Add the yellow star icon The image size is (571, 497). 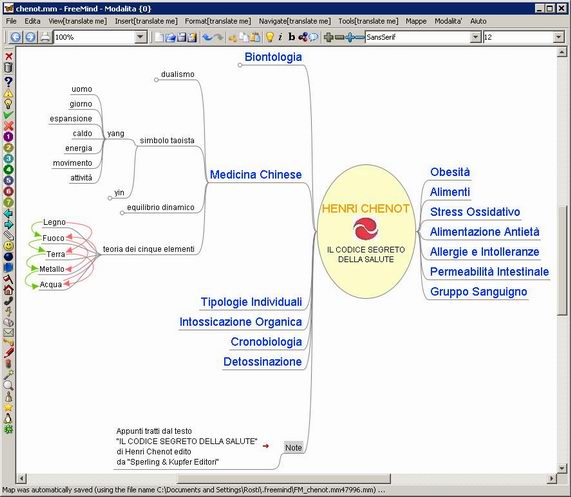coord(8,408)
